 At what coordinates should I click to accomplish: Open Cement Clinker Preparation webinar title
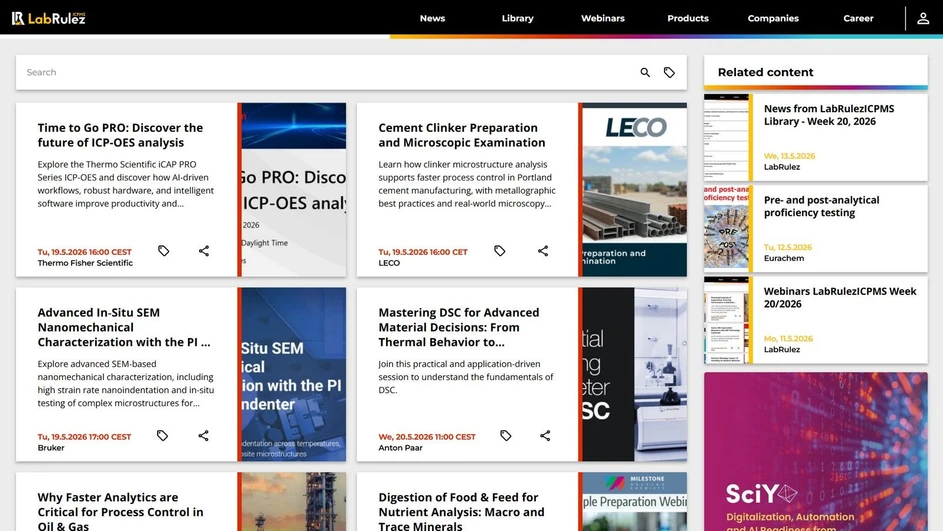[x=462, y=135]
